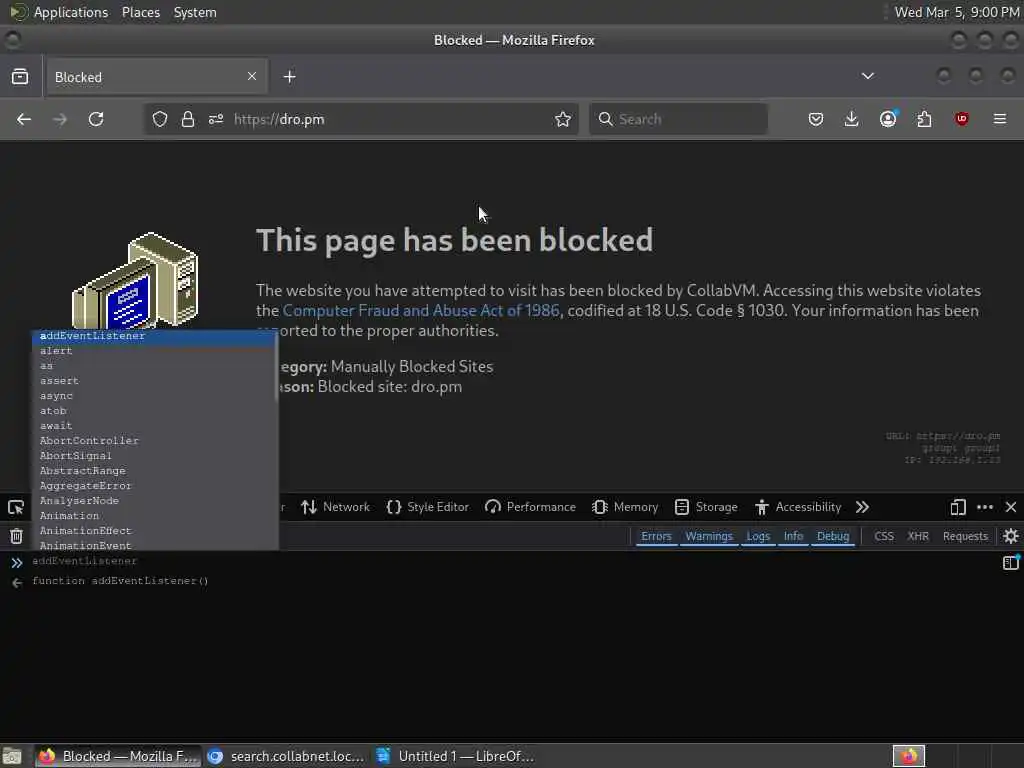Toggle the Logs console filter
The image size is (1024, 768).
click(x=758, y=536)
